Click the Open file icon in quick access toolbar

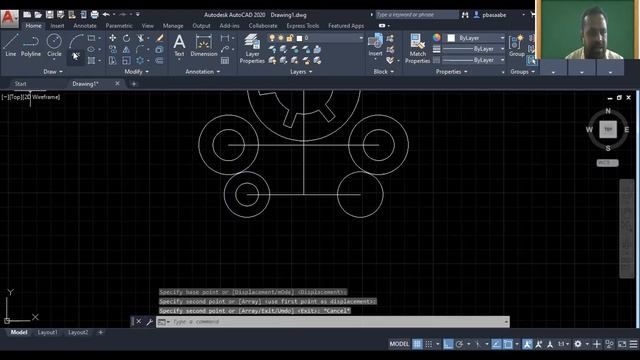38,15
